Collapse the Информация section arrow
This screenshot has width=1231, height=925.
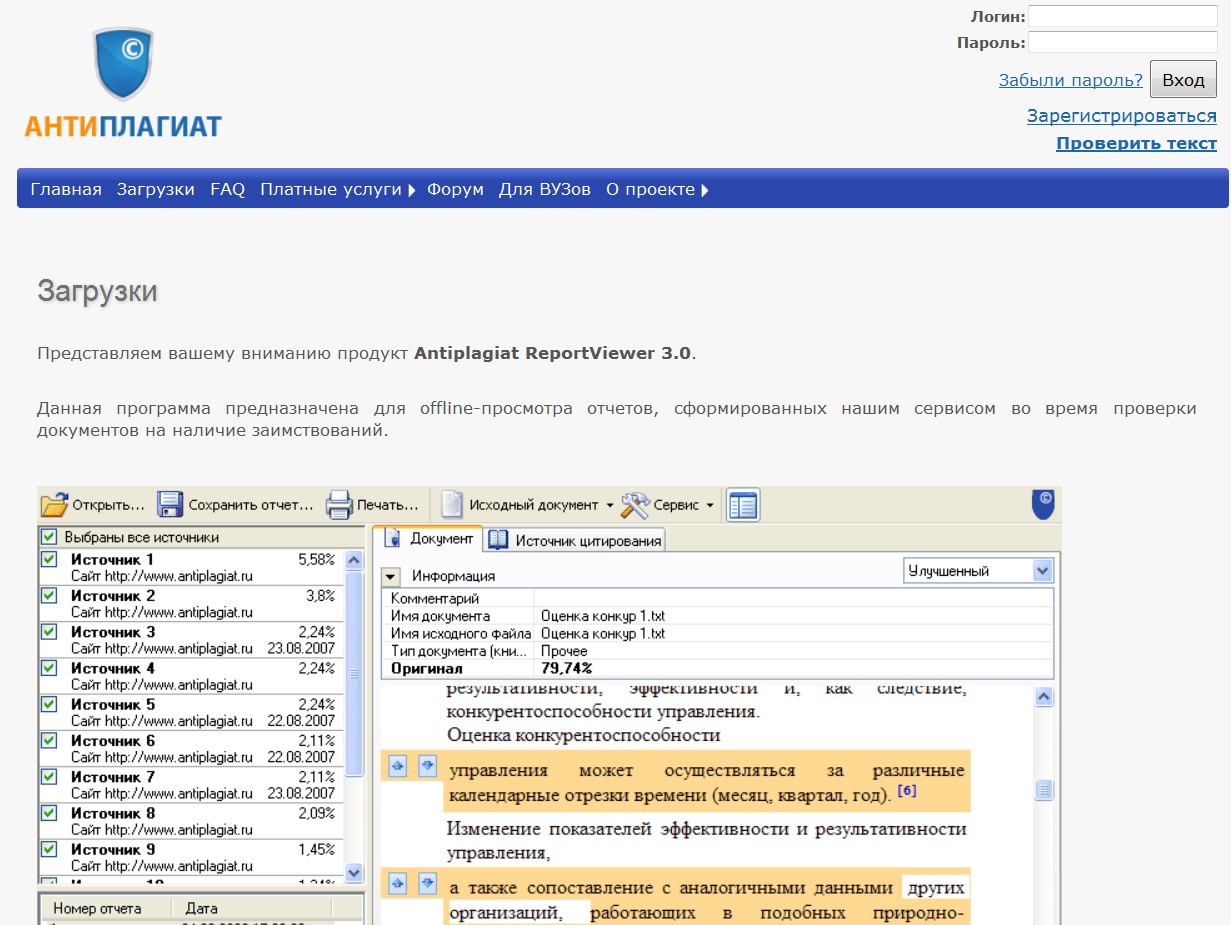tap(392, 577)
